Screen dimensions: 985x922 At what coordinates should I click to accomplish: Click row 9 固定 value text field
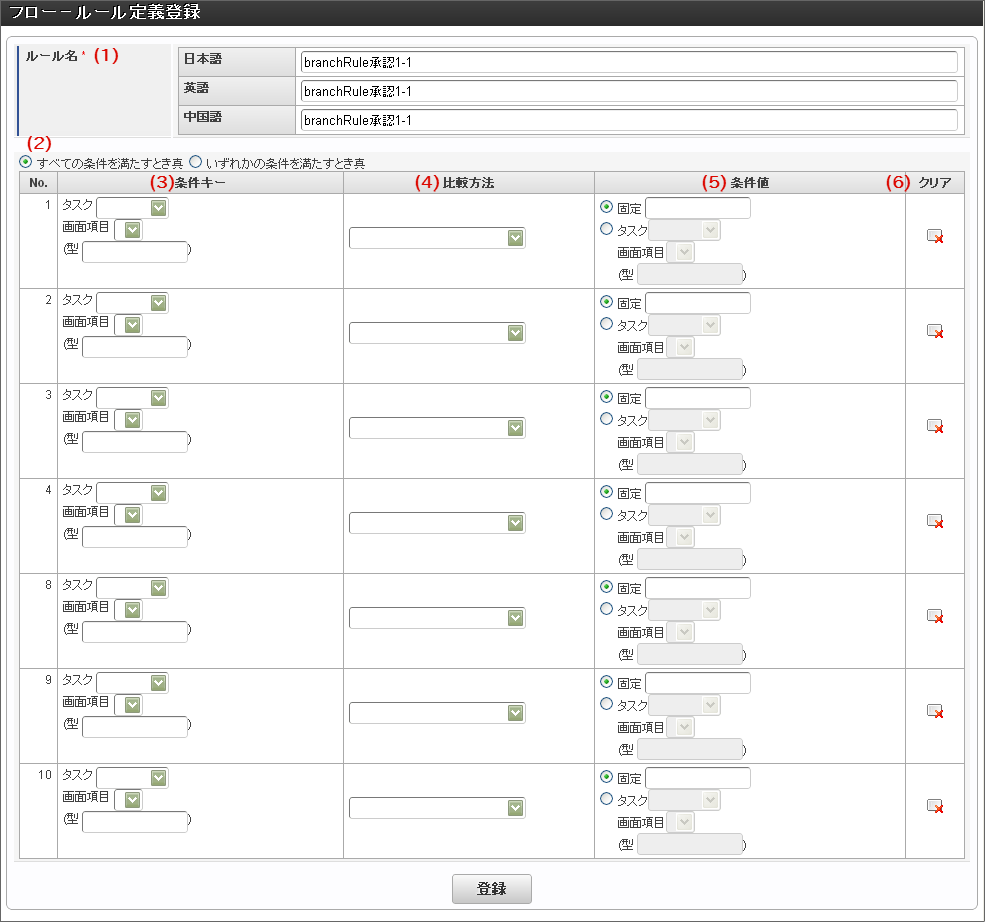pos(698,683)
